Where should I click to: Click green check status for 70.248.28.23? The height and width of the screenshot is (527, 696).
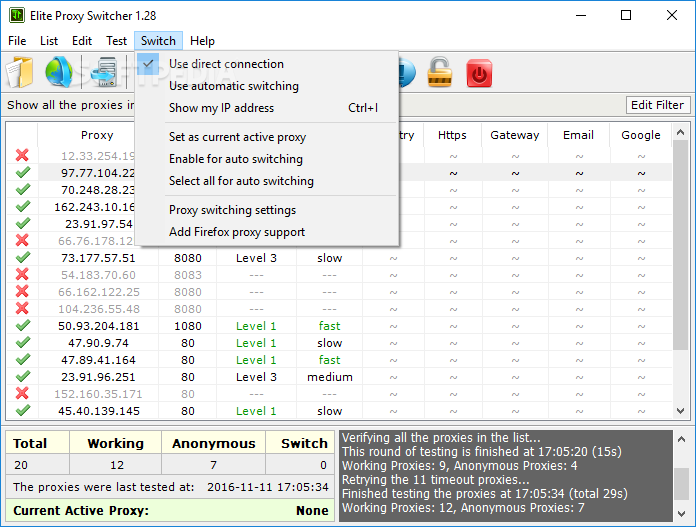tap(23, 190)
